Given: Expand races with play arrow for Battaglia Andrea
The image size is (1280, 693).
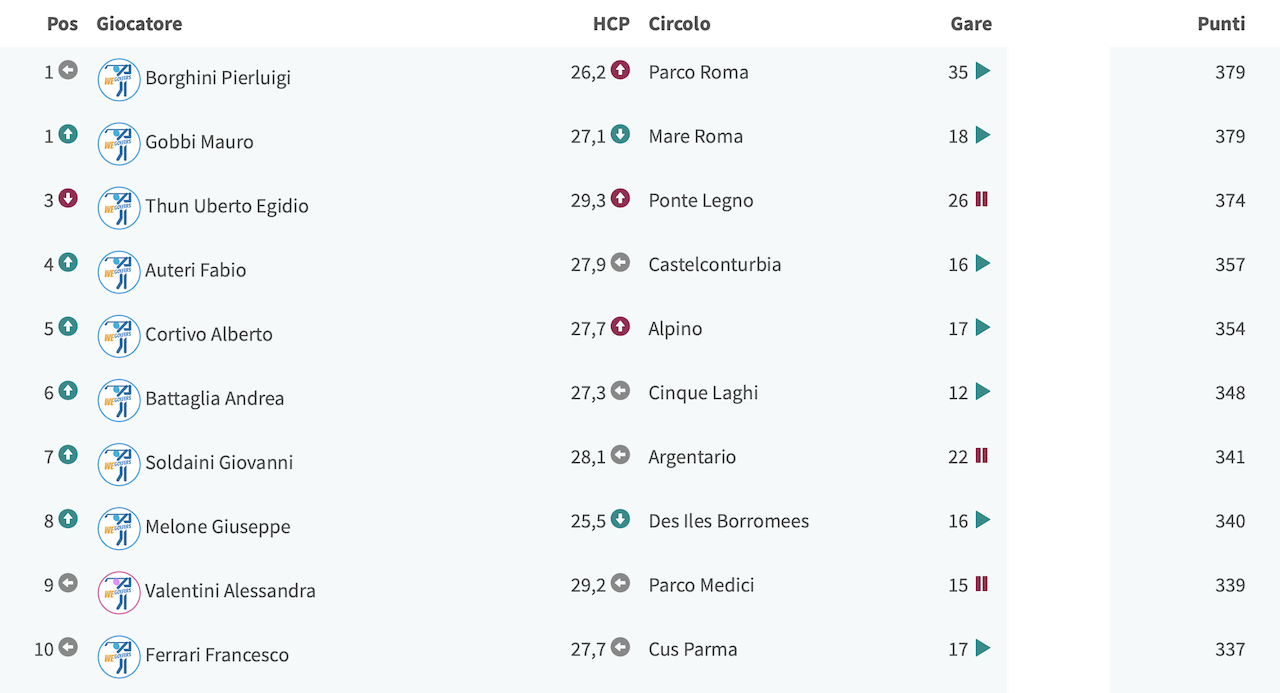Looking at the screenshot, I should click(x=983, y=391).
